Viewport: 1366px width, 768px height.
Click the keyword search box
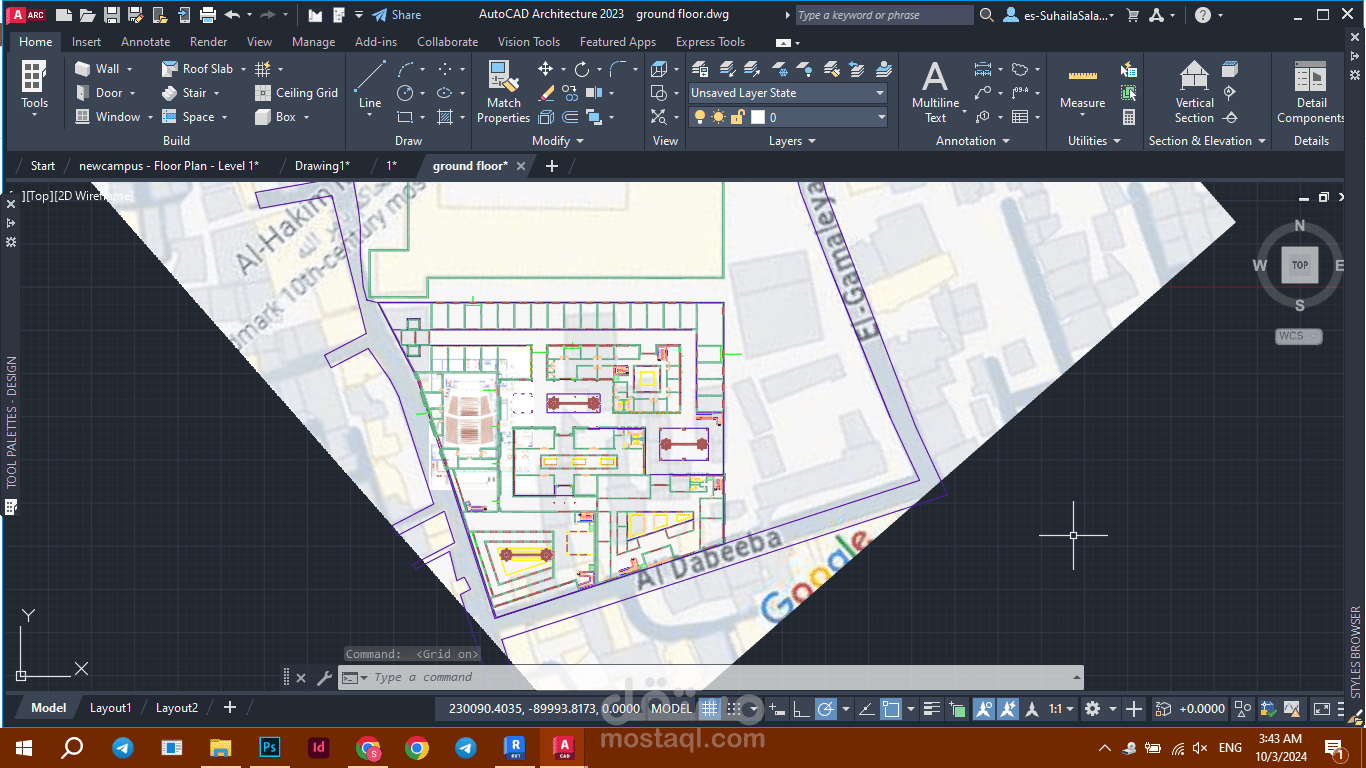pyautogui.click(x=884, y=15)
